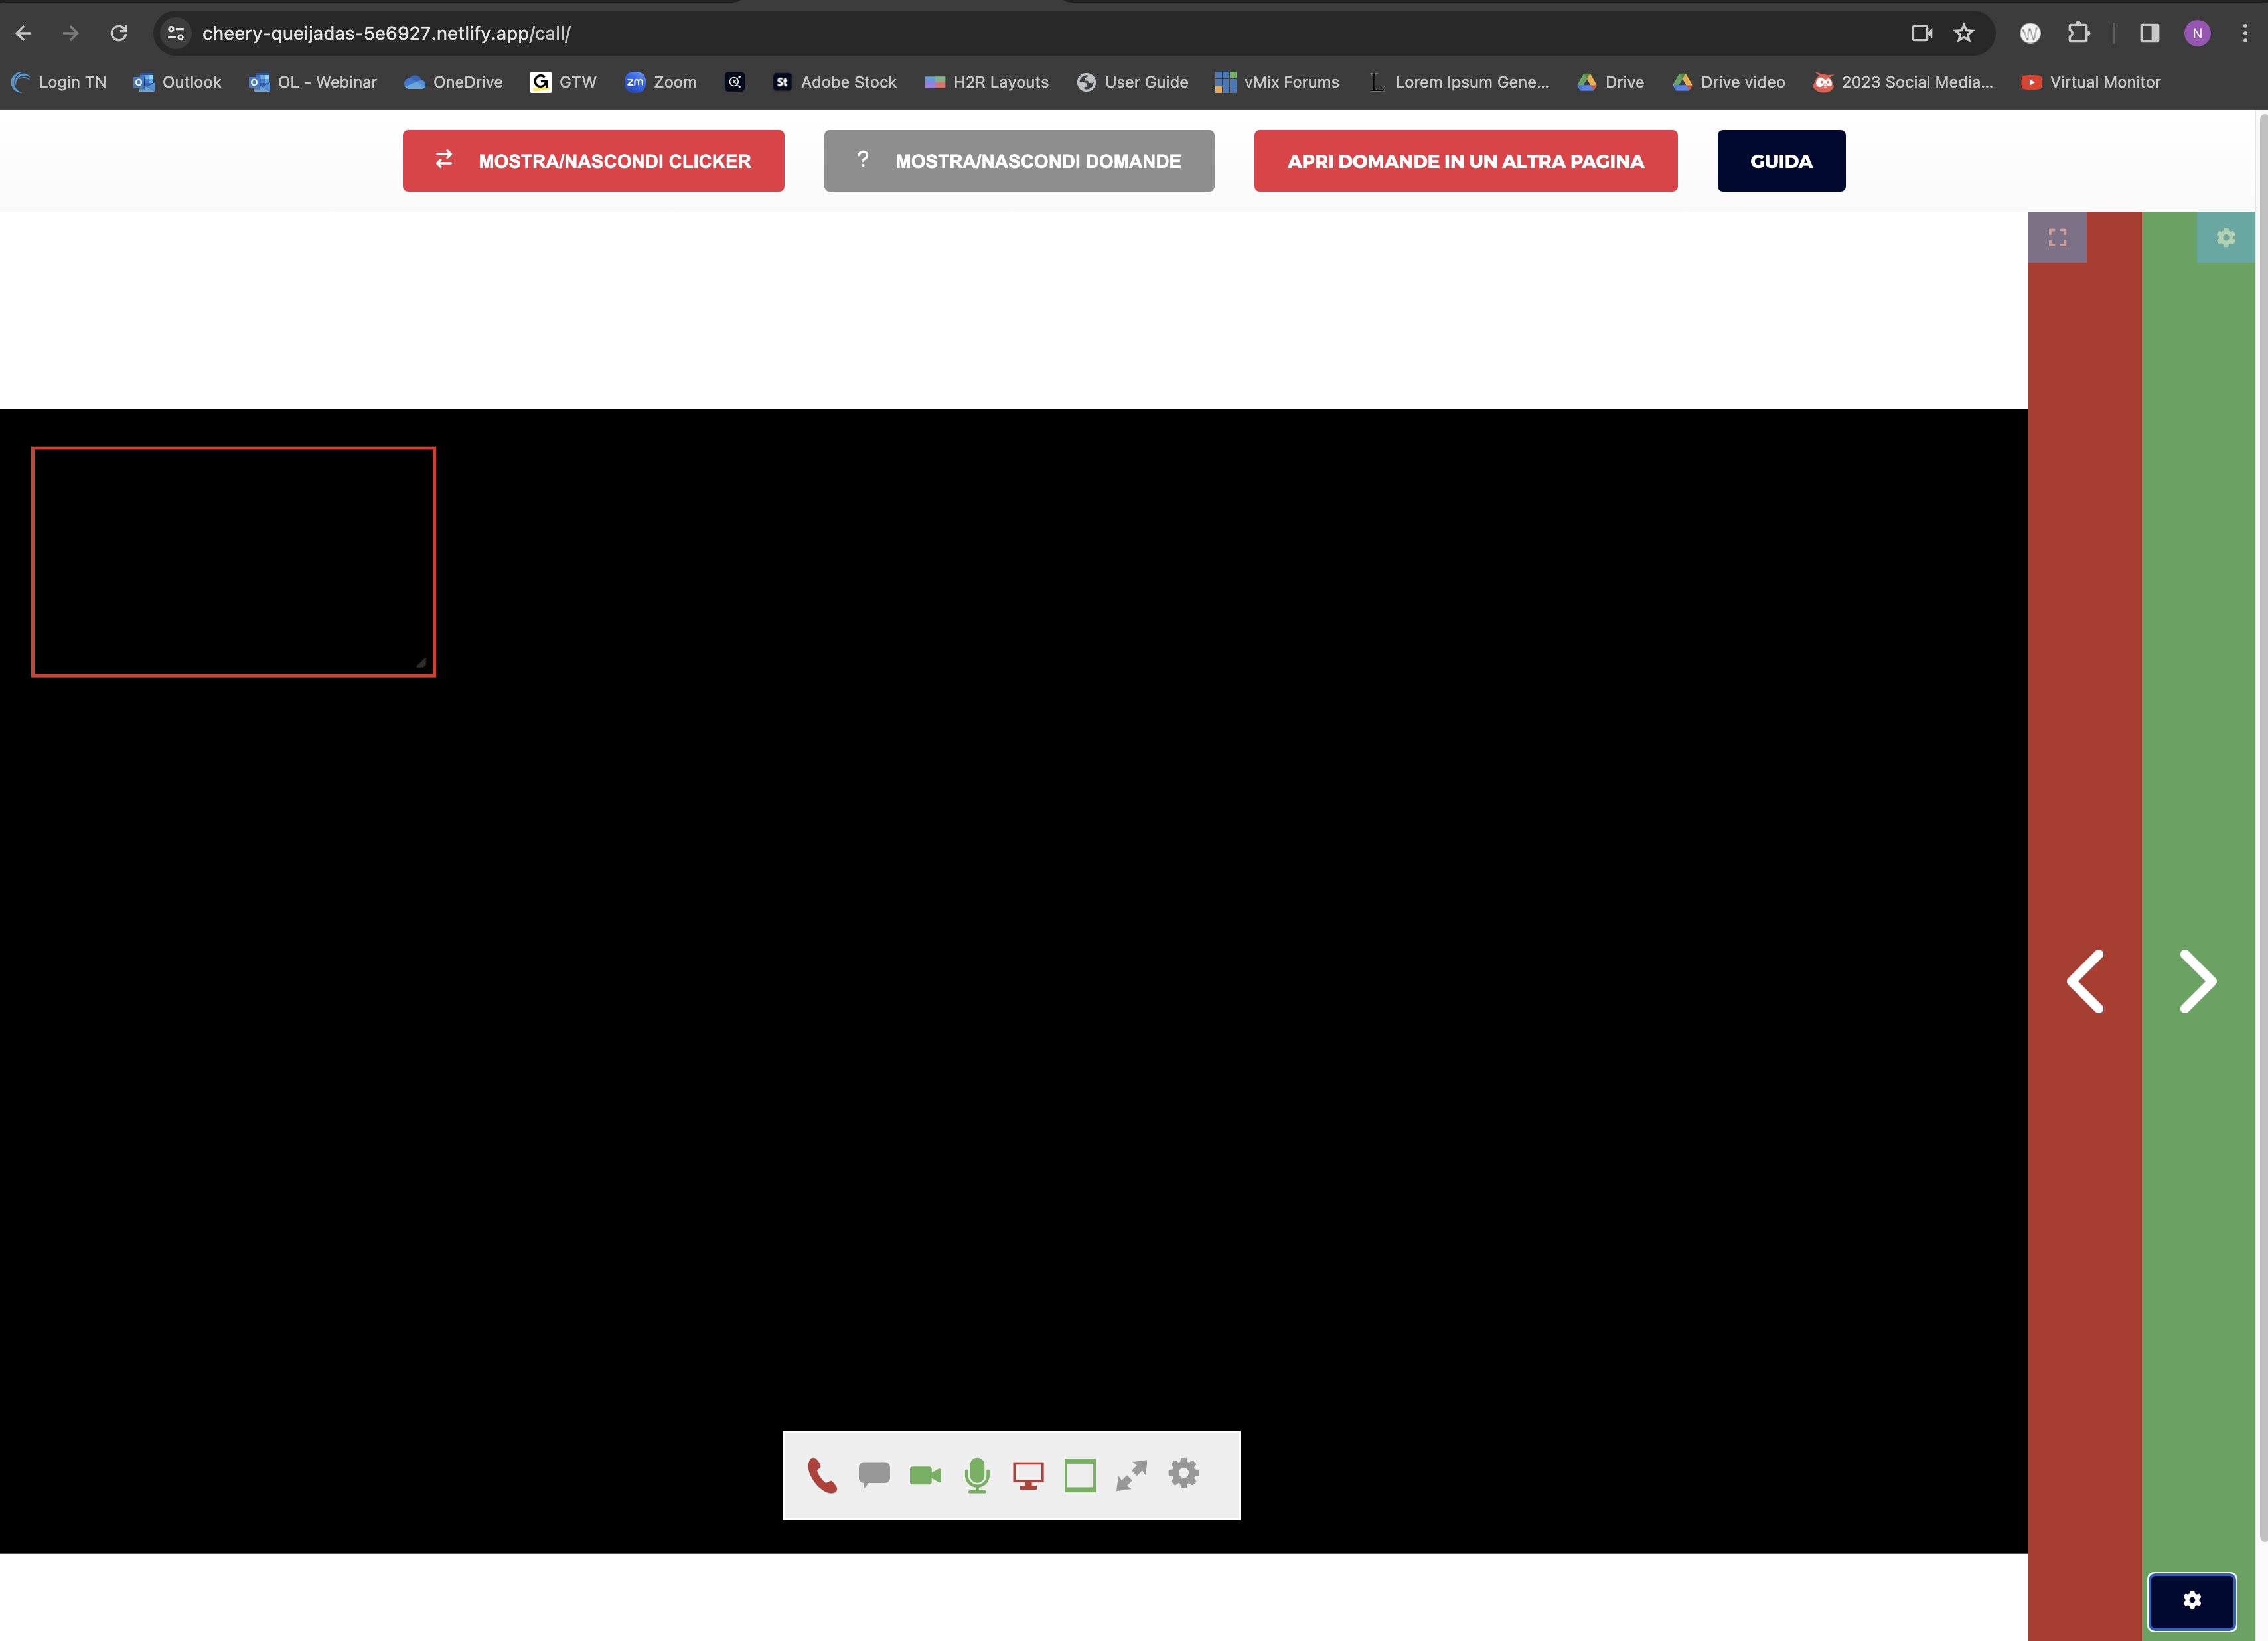
Task: Click the clicker fullscreen icon on red panel
Action: [2057, 237]
